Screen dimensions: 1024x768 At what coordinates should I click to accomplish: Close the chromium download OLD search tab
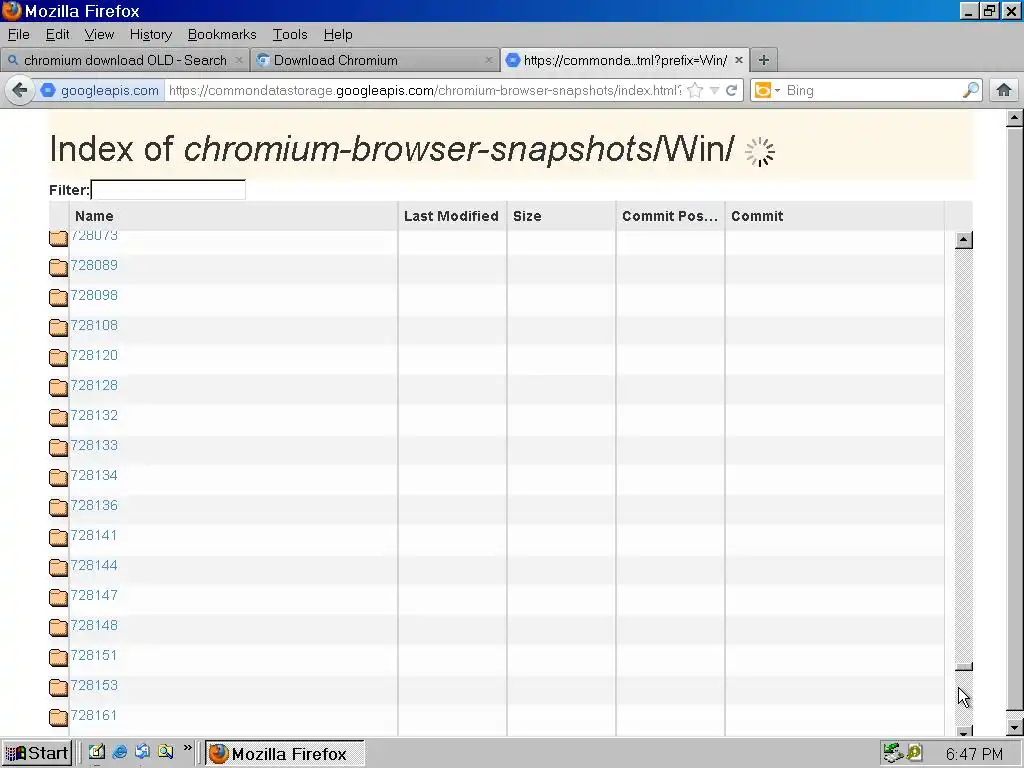[239, 60]
